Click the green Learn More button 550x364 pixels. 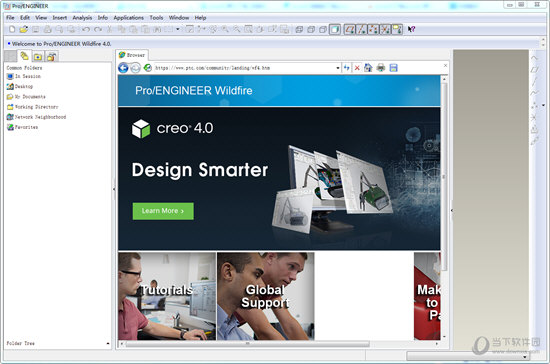click(x=163, y=211)
